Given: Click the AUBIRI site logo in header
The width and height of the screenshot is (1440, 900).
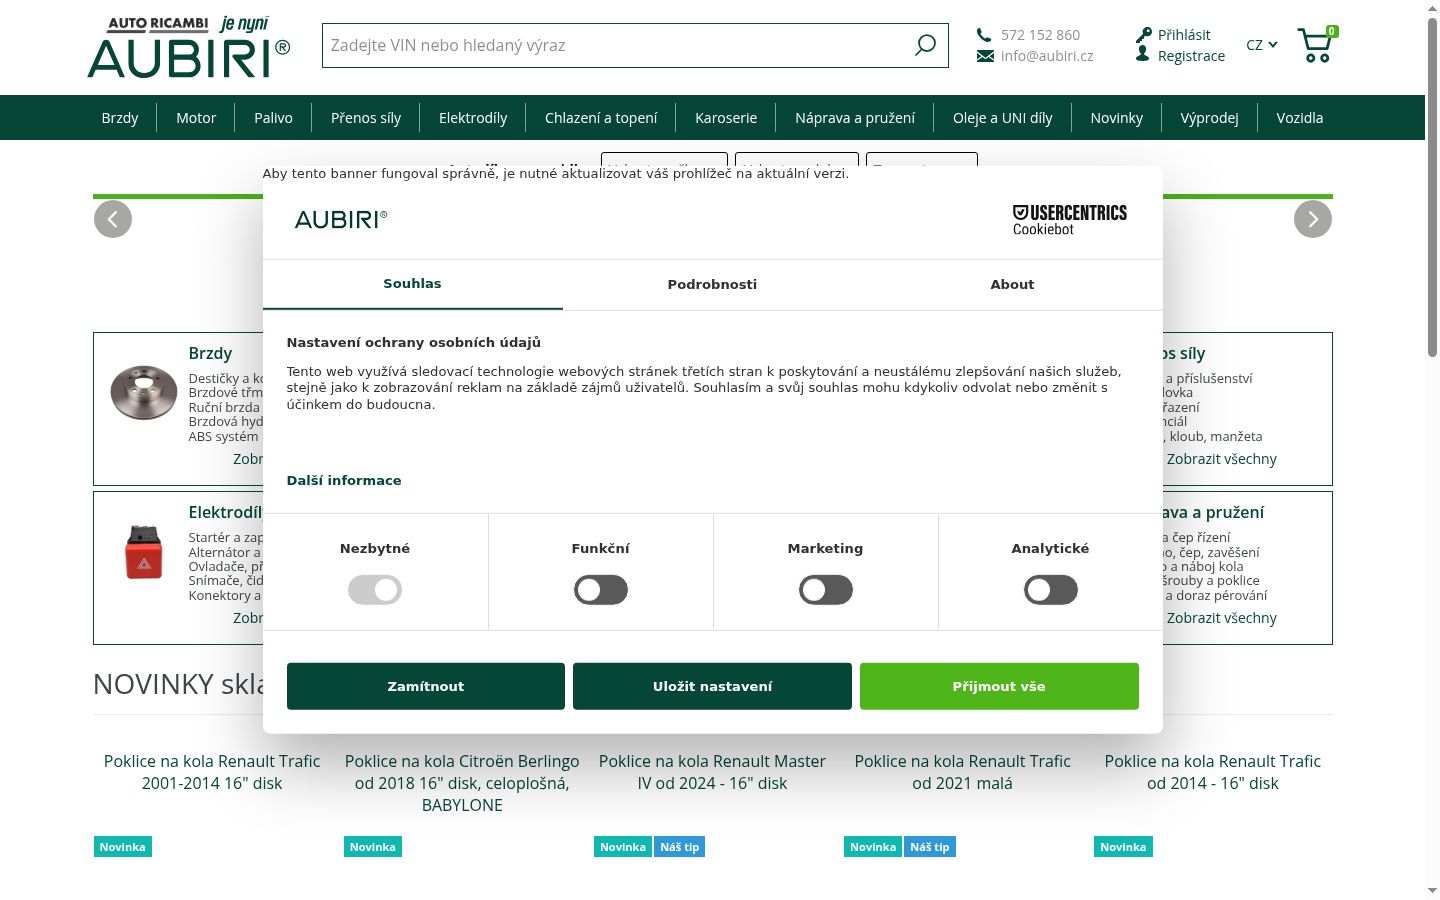Looking at the screenshot, I should [x=189, y=47].
